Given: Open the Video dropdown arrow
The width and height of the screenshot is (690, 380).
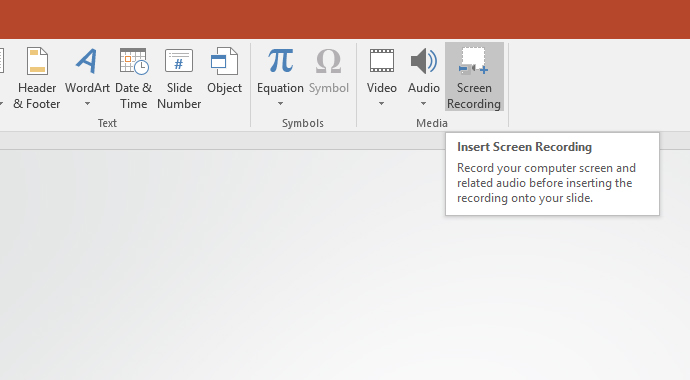Looking at the screenshot, I should coord(382,104).
